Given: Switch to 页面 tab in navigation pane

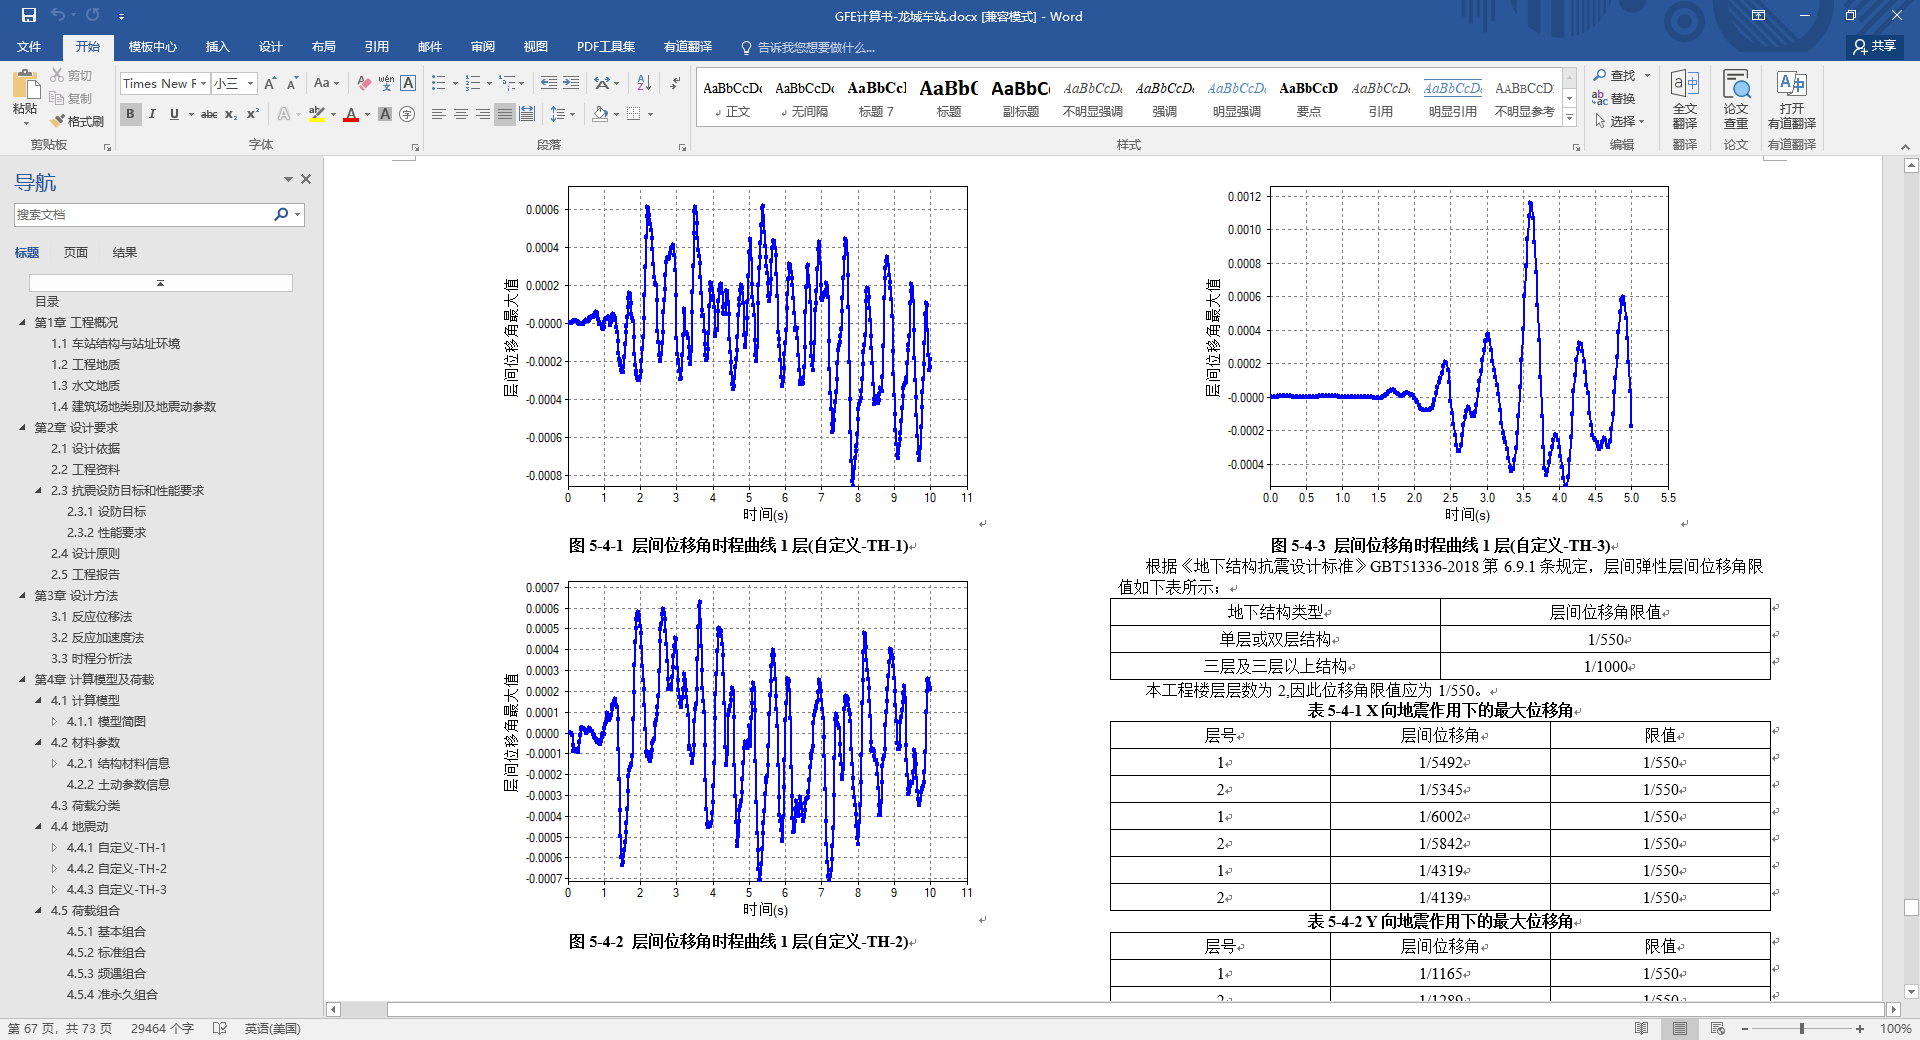Looking at the screenshot, I should 76,252.
